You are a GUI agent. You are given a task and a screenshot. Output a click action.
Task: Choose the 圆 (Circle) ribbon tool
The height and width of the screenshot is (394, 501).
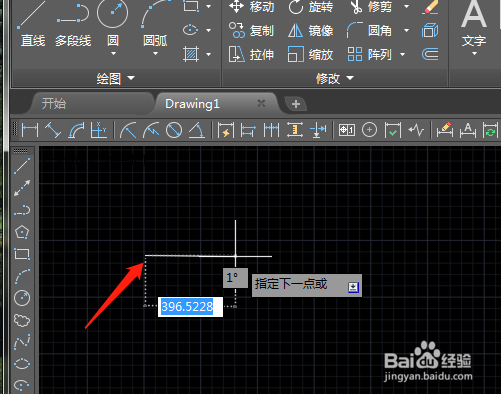pos(113,22)
